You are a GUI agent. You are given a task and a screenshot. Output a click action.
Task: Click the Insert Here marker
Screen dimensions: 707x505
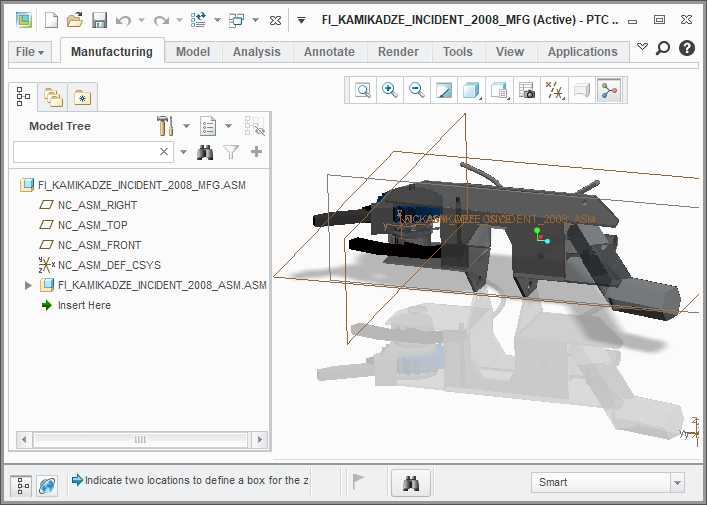click(76, 305)
